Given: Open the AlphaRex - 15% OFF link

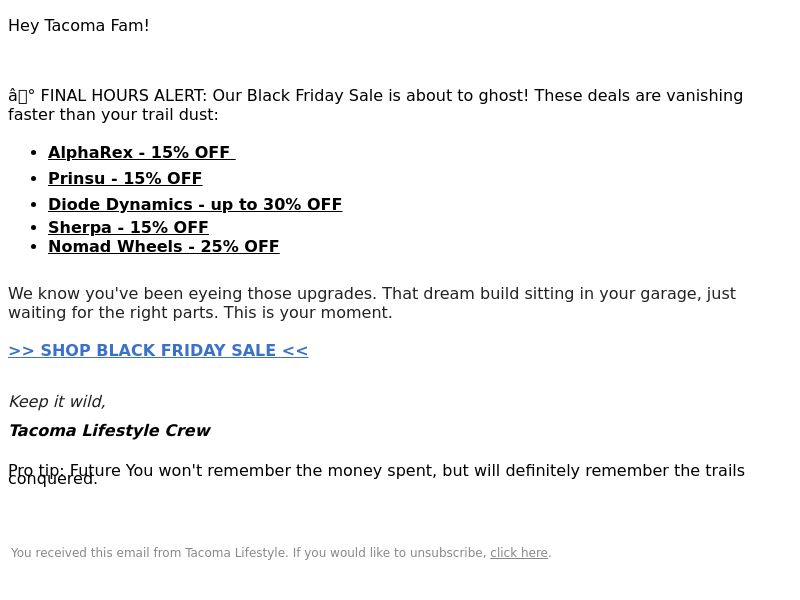Looking at the screenshot, I should (x=141, y=152).
